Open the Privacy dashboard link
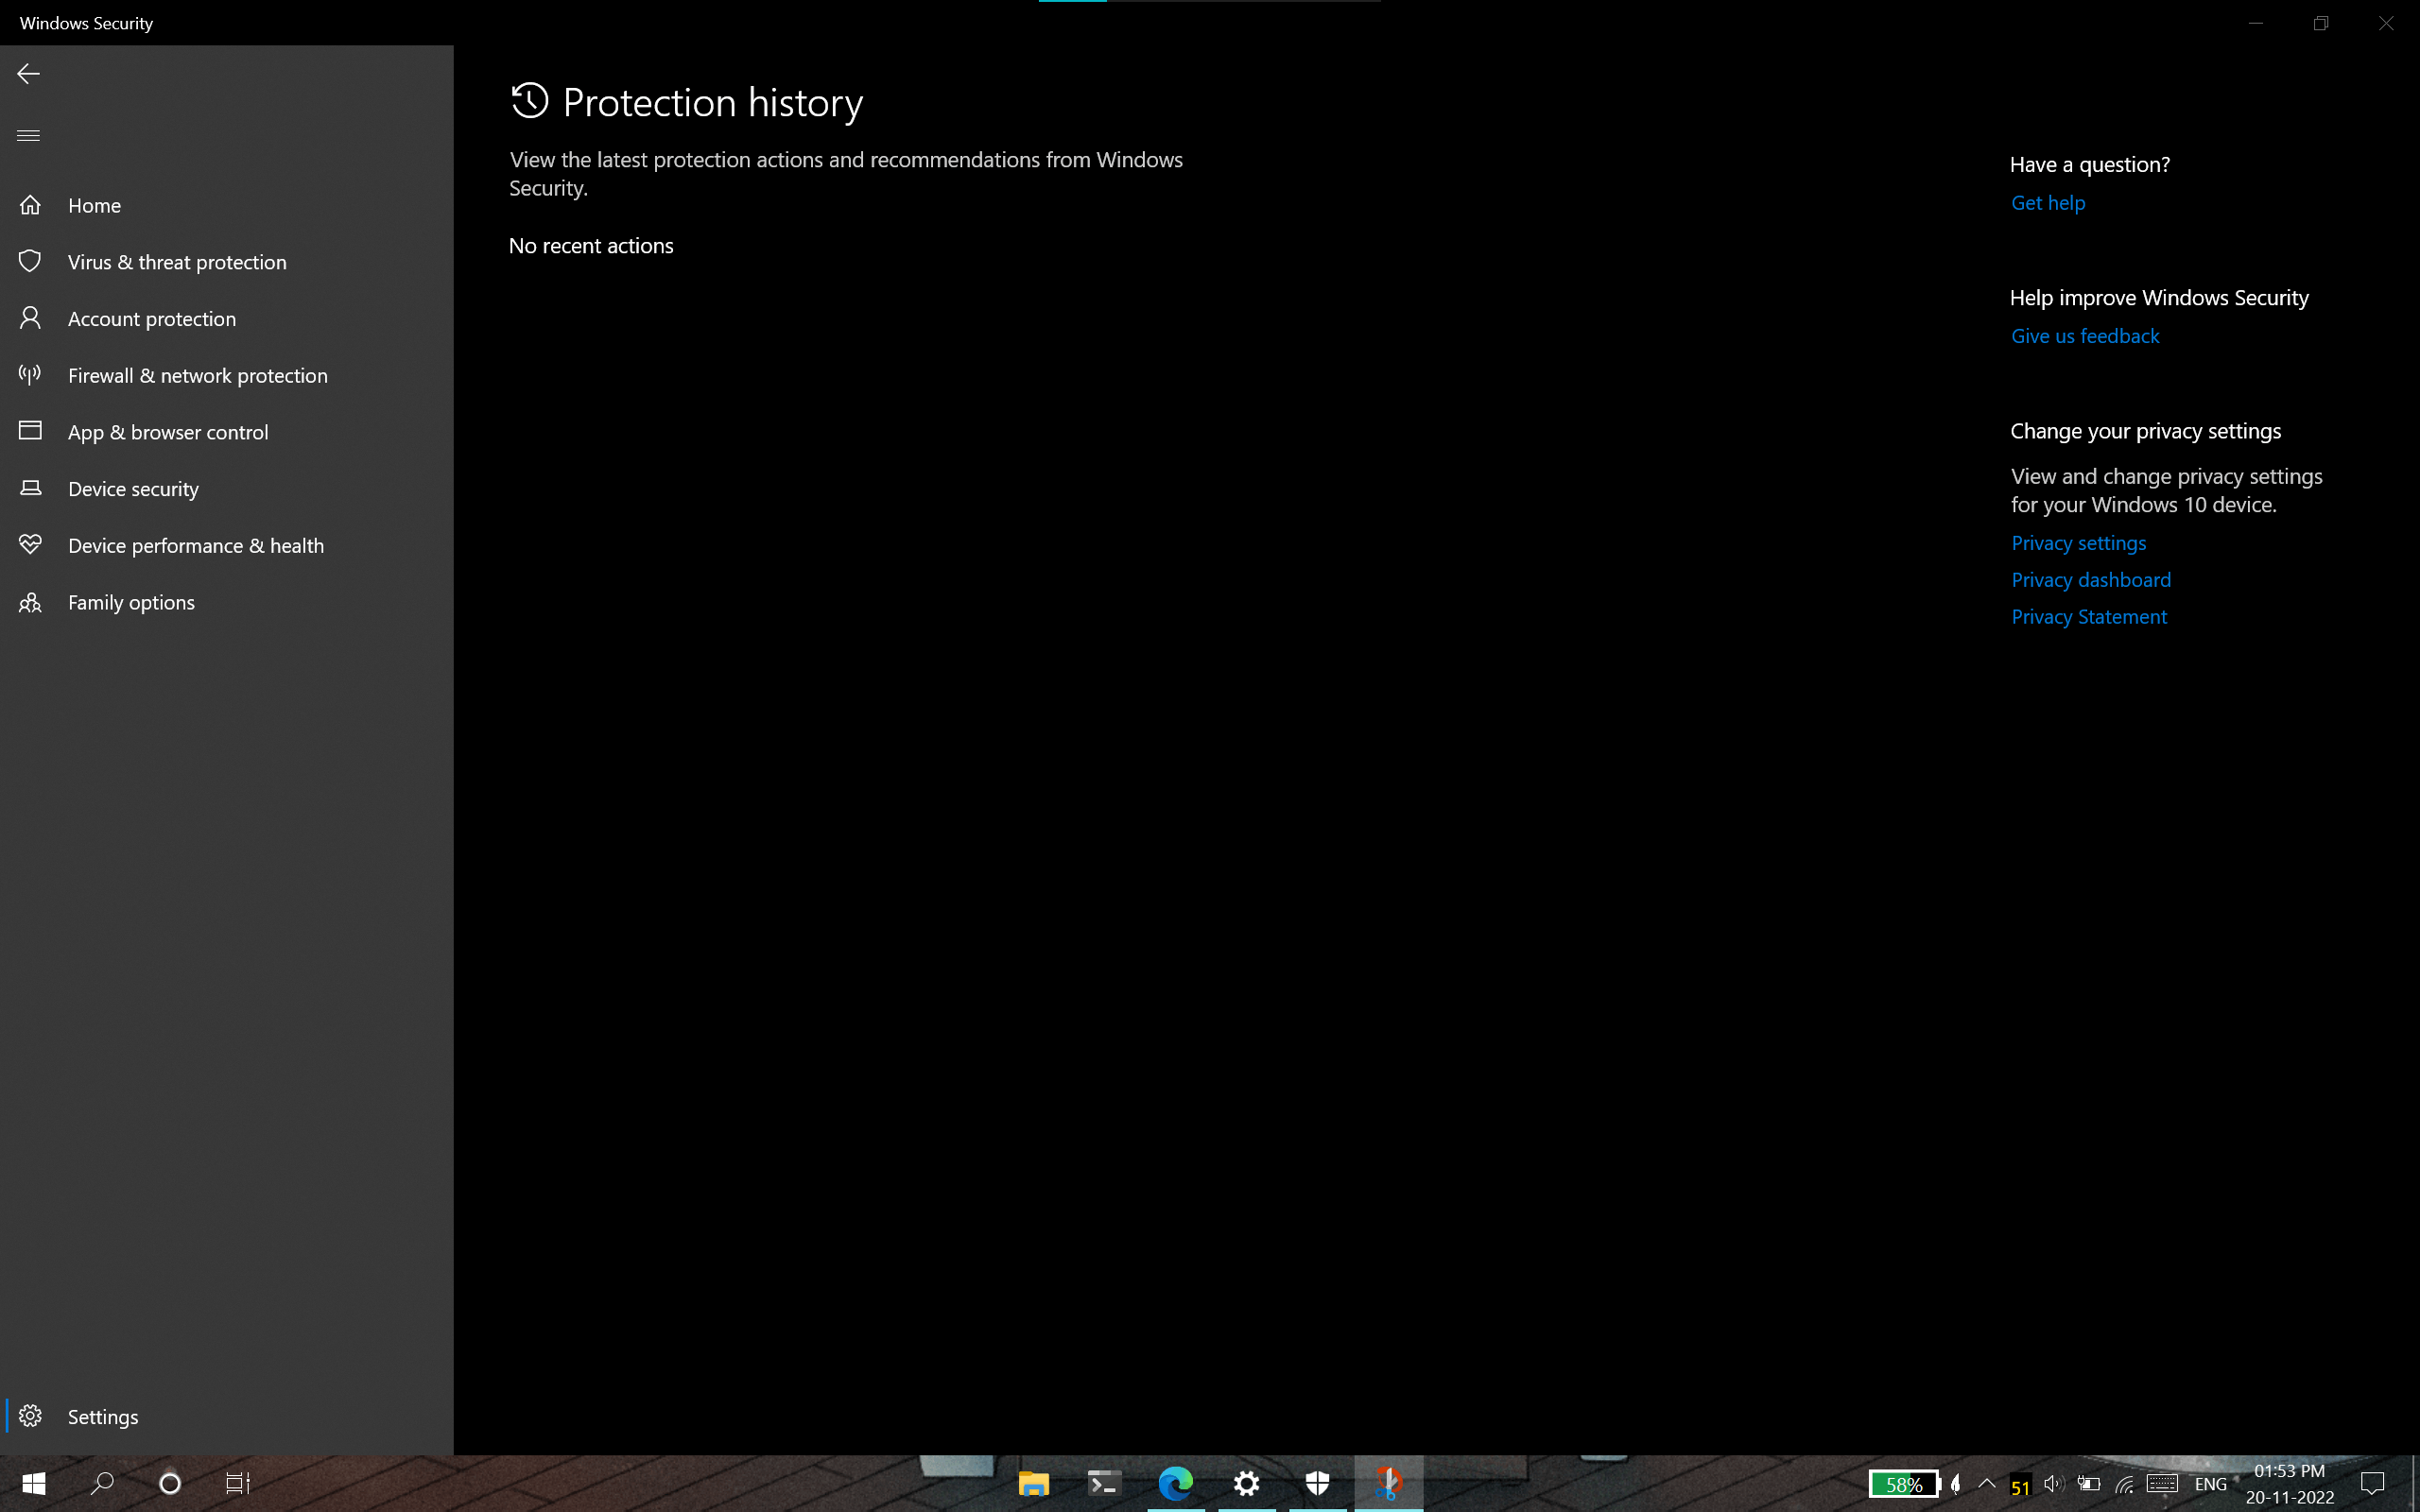 pyautogui.click(x=2091, y=580)
